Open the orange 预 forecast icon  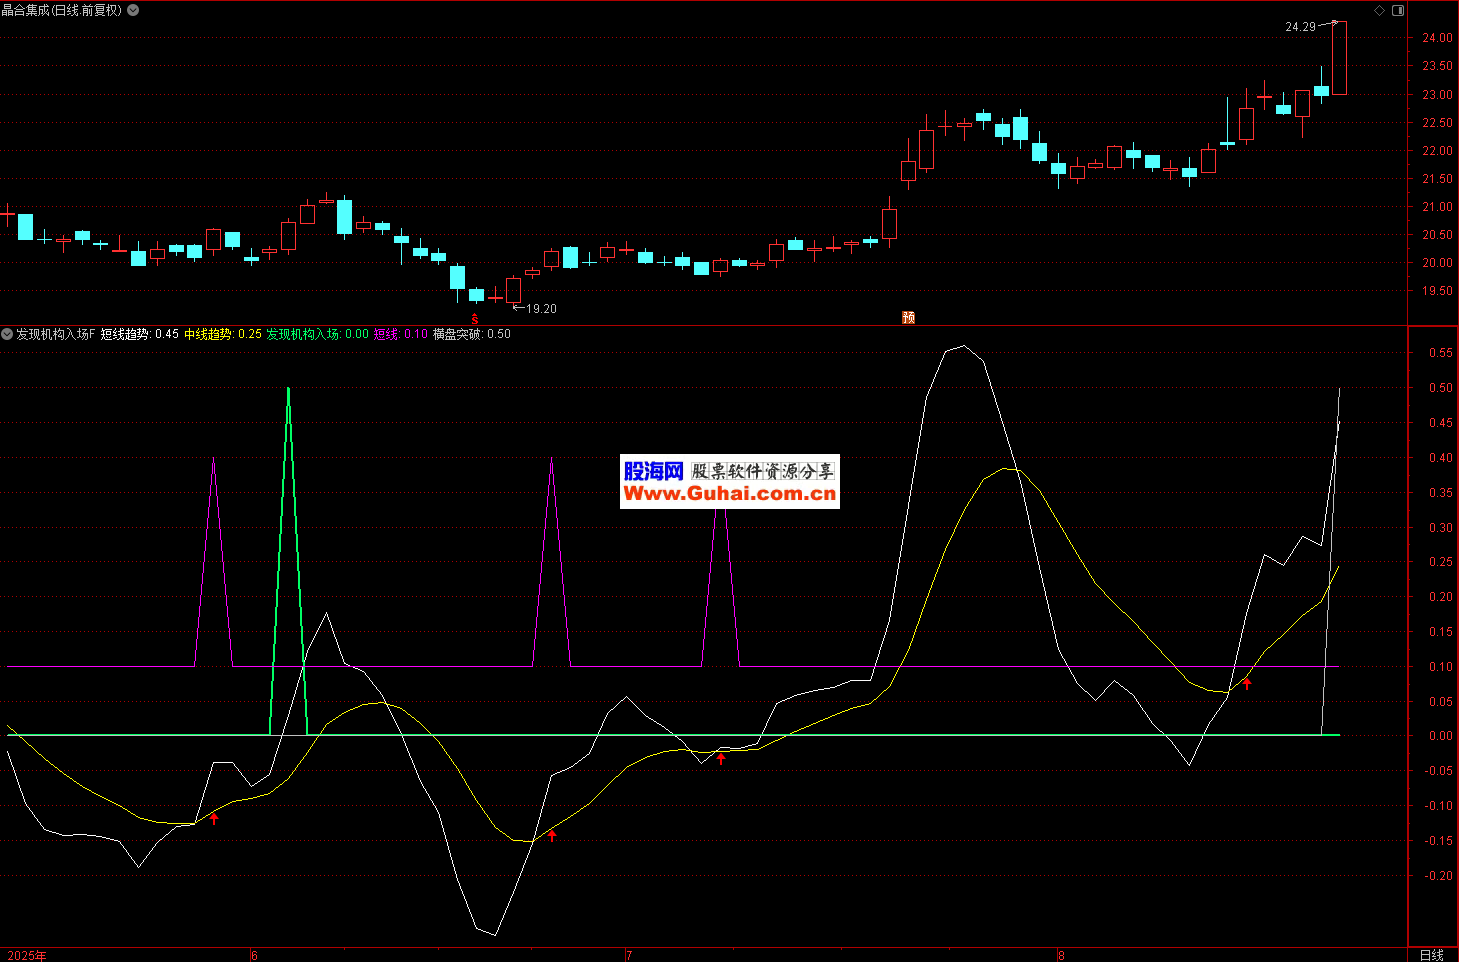[x=909, y=317]
